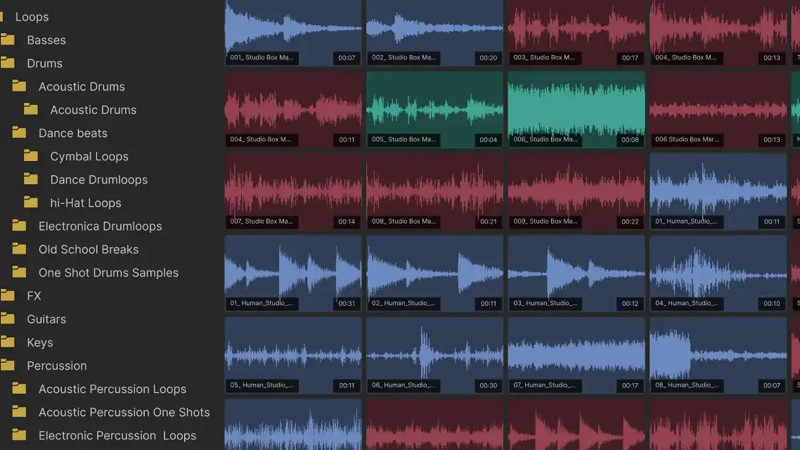Preview the 02_ Human_Studio sample tile
This screenshot has height=450, width=800.
point(435,273)
